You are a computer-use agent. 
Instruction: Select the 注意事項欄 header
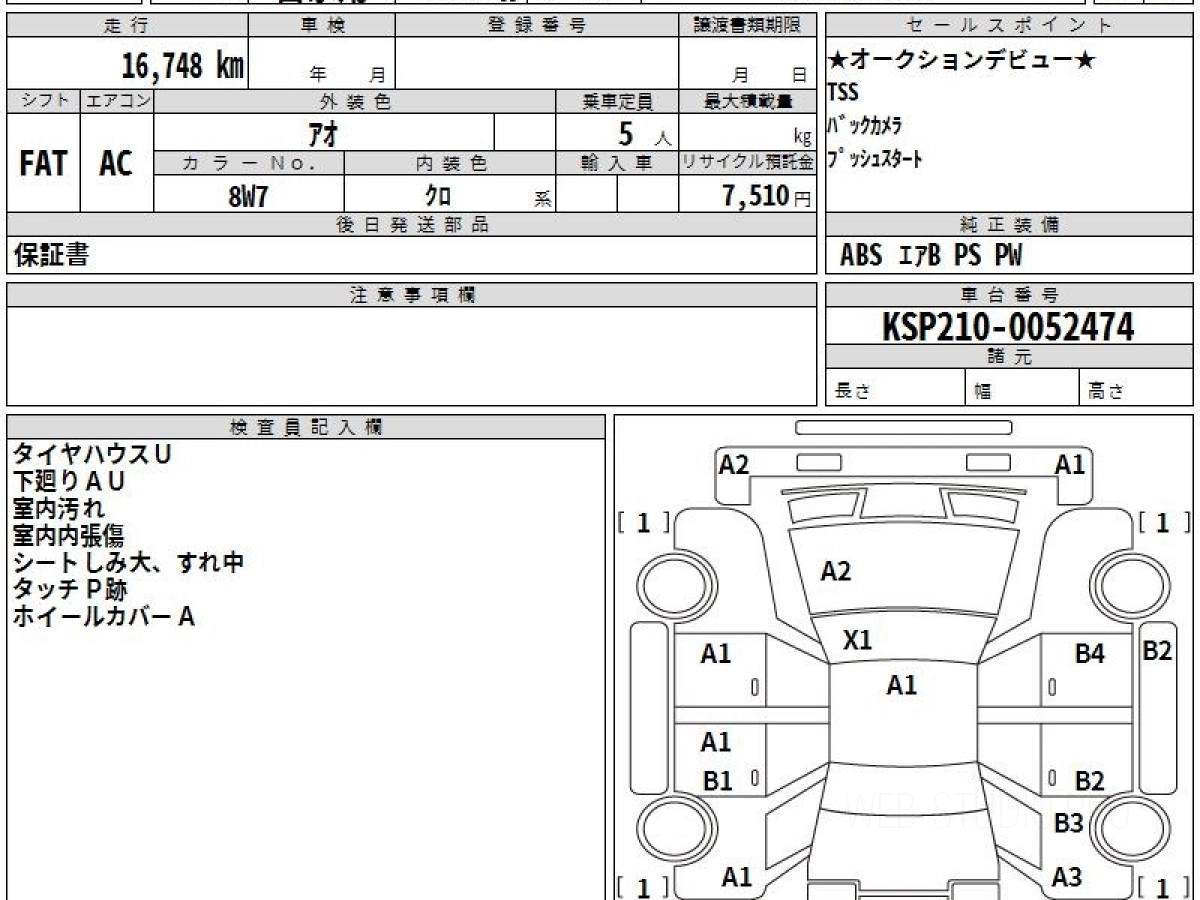pos(411,295)
